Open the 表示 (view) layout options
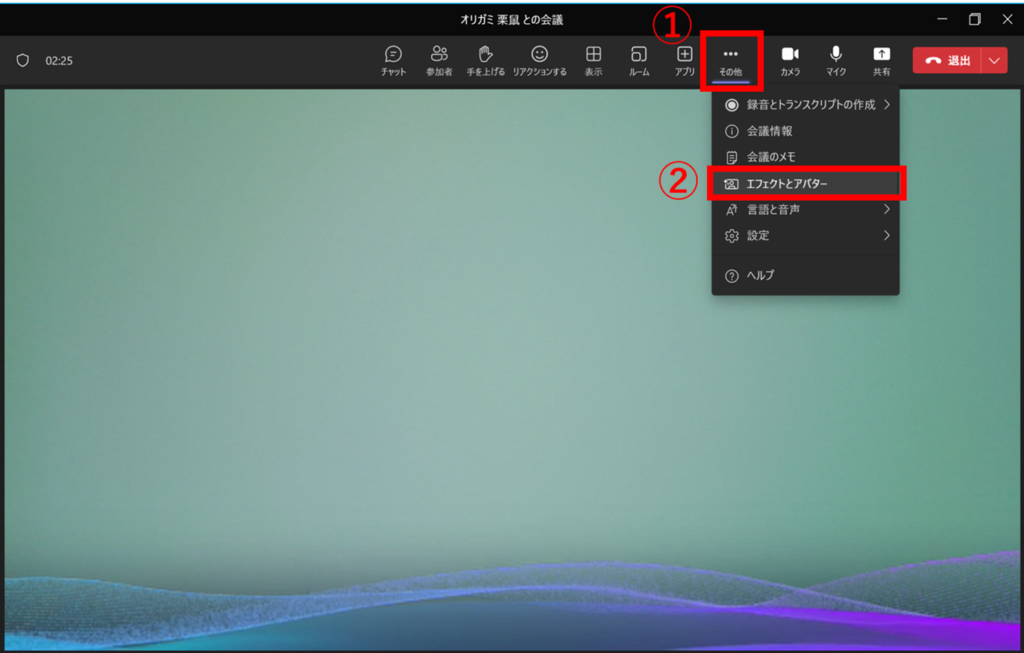Viewport: 1024px width, 653px height. click(x=593, y=59)
